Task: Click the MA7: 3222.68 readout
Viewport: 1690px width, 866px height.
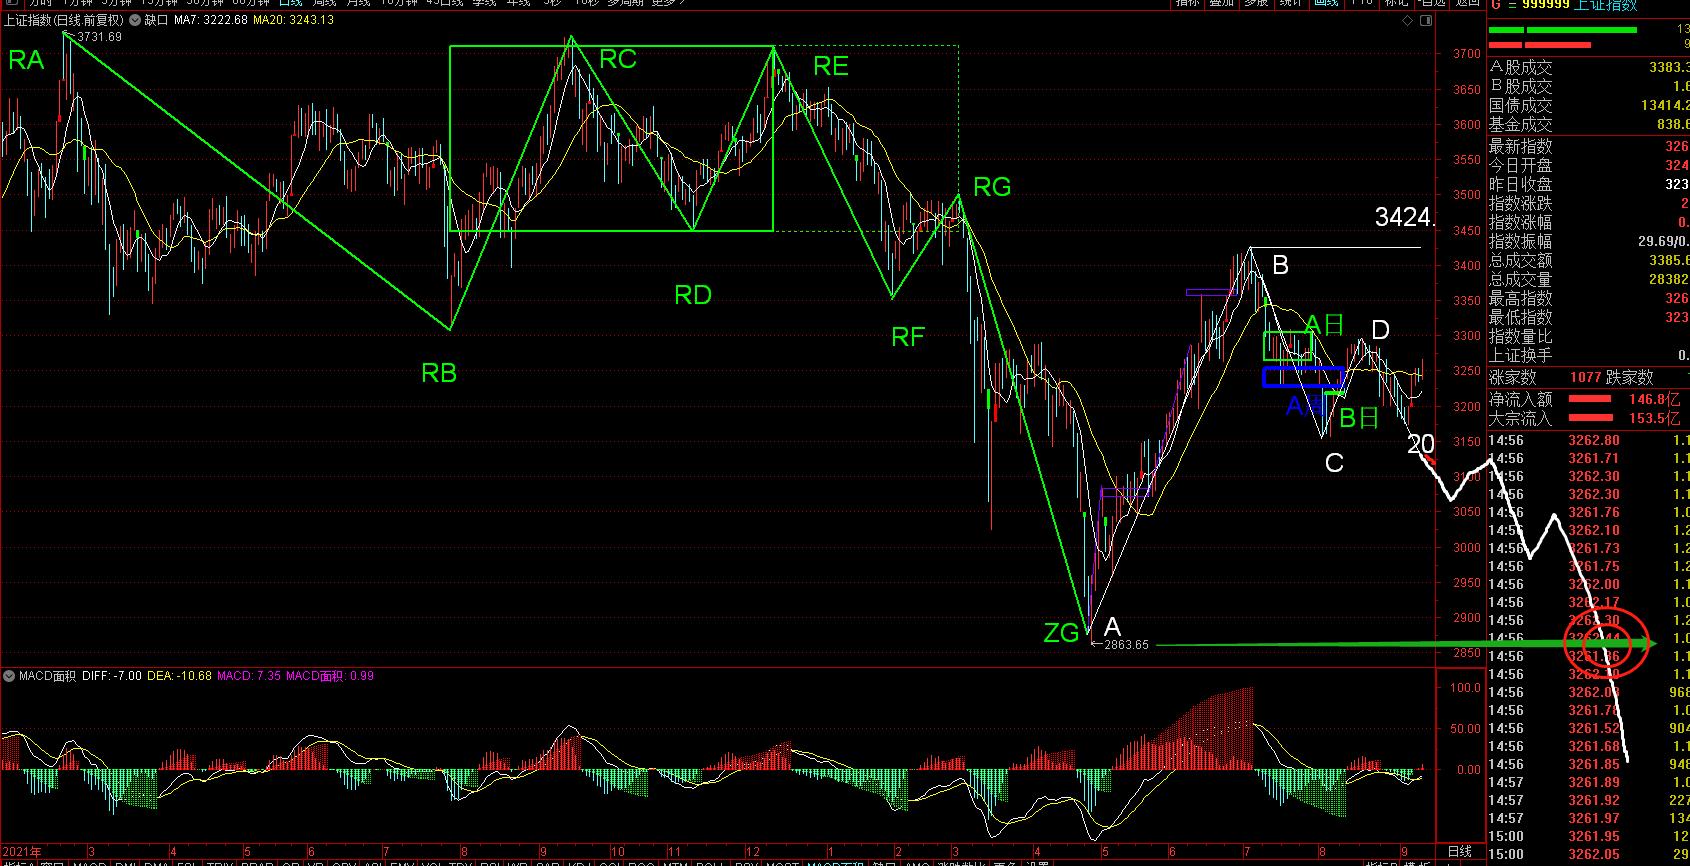Action: point(210,20)
